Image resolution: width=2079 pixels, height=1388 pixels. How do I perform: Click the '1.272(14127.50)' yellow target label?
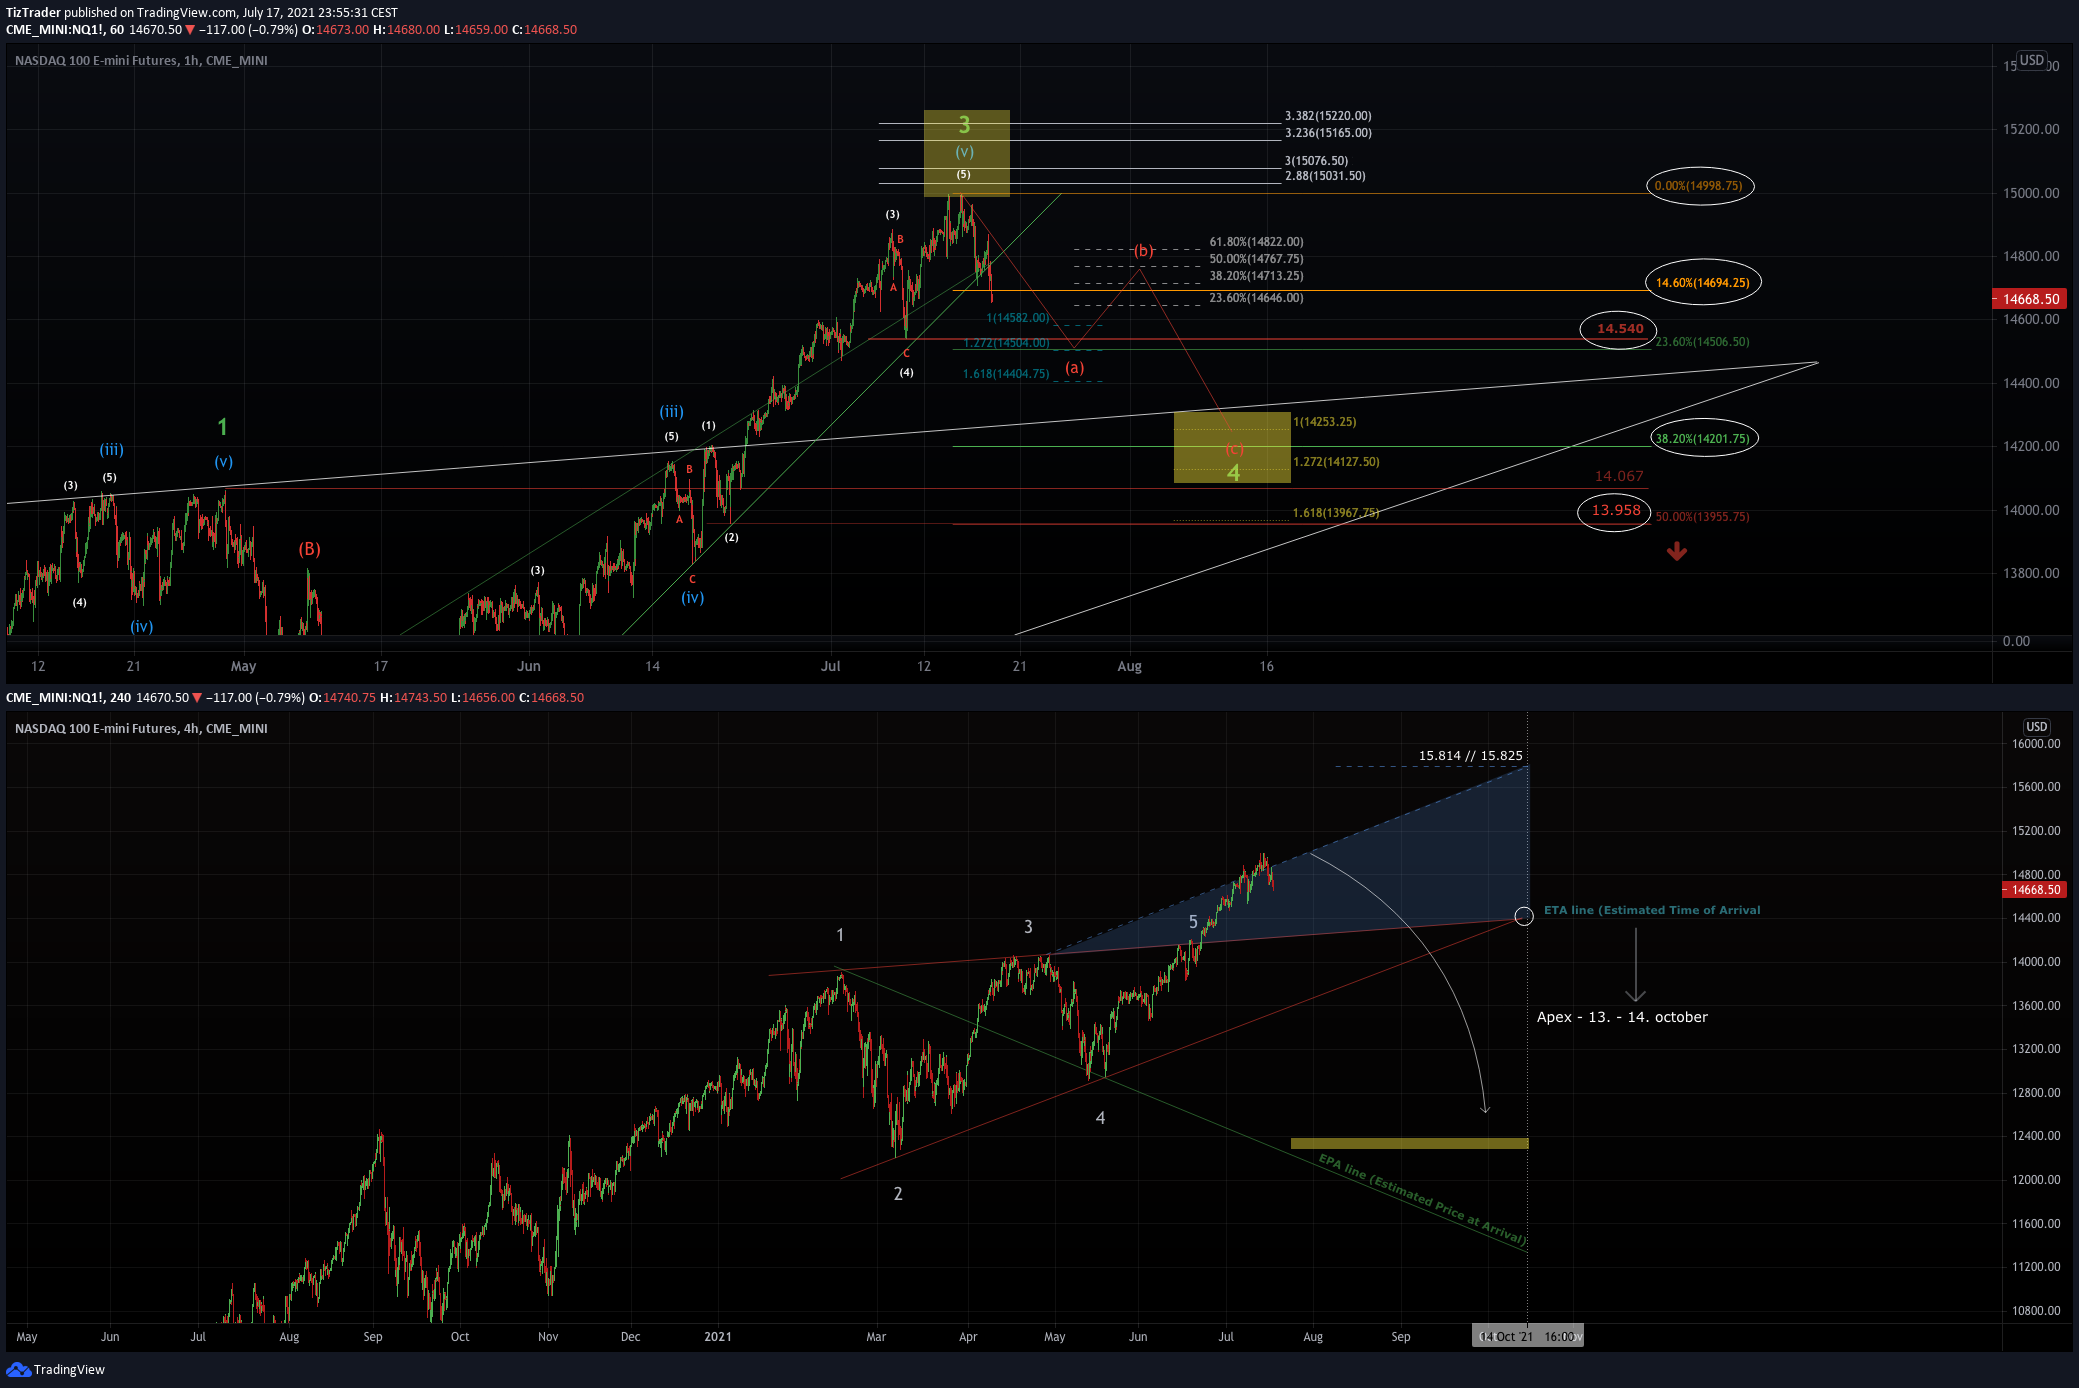pyautogui.click(x=1336, y=462)
